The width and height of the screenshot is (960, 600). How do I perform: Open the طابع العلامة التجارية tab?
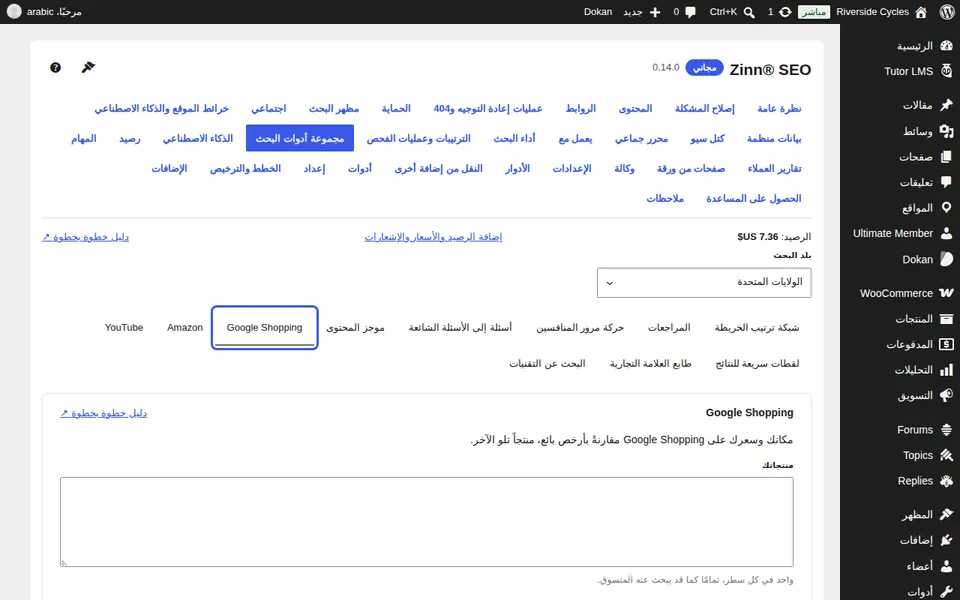point(650,364)
